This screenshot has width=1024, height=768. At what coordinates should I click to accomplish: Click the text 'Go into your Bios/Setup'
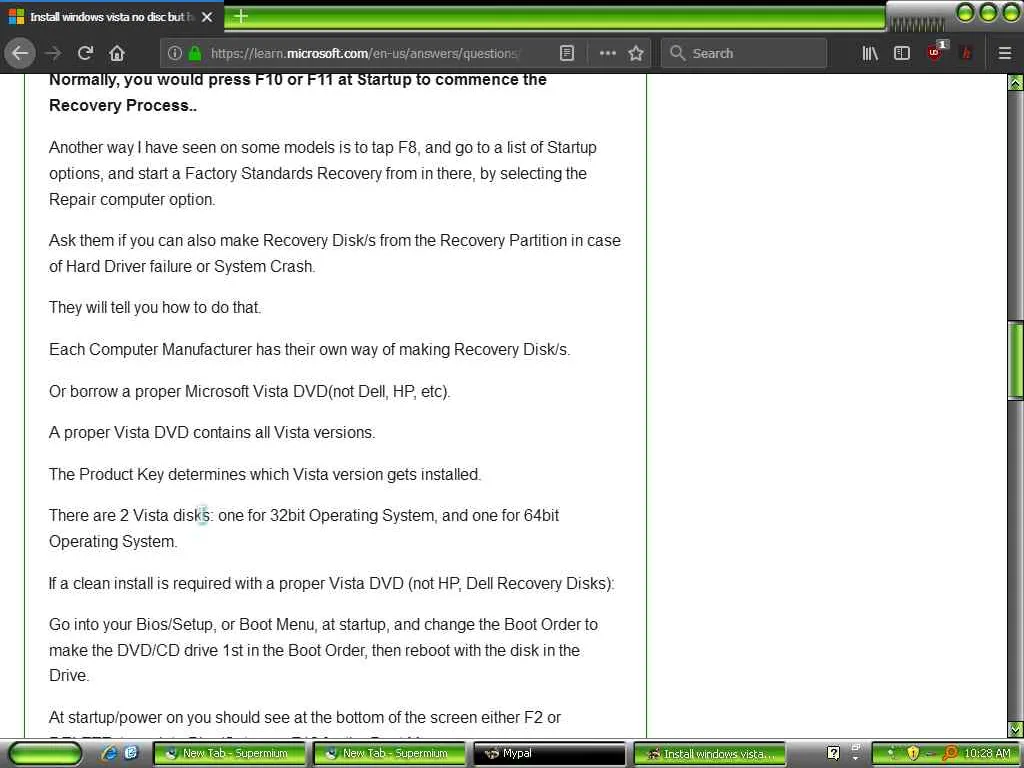pos(131,624)
